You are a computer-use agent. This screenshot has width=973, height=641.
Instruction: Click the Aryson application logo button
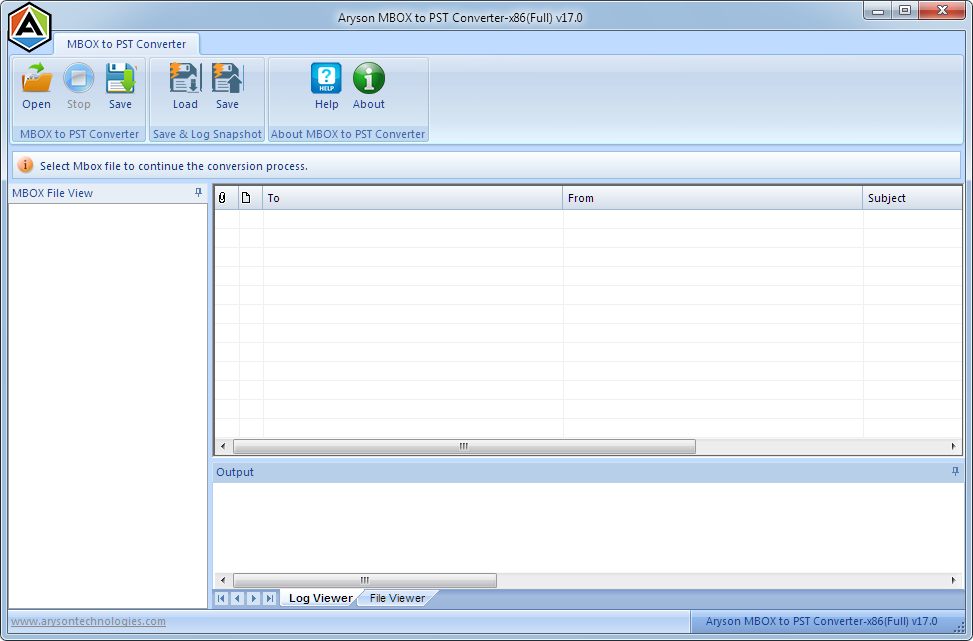pos(29,27)
